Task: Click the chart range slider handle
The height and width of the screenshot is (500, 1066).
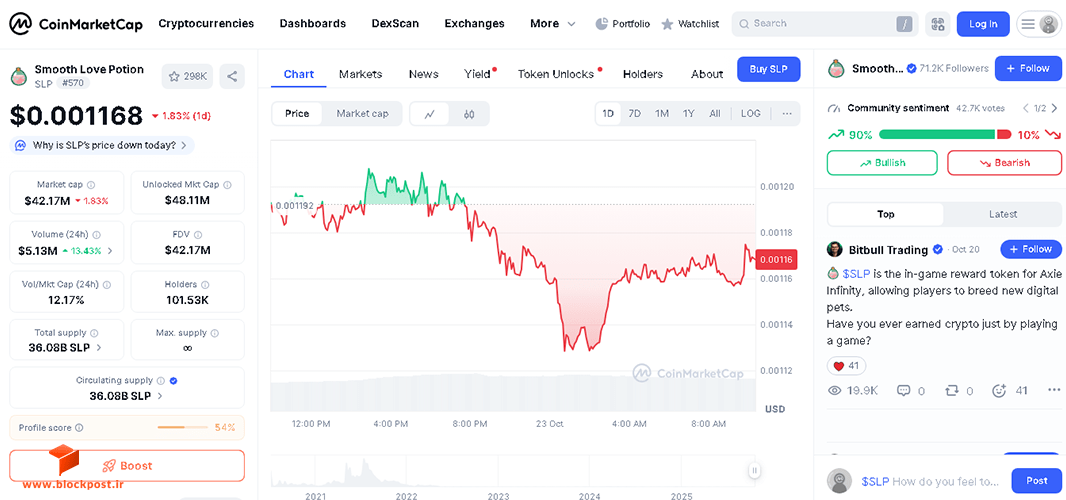Action: click(x=754, y=470)
